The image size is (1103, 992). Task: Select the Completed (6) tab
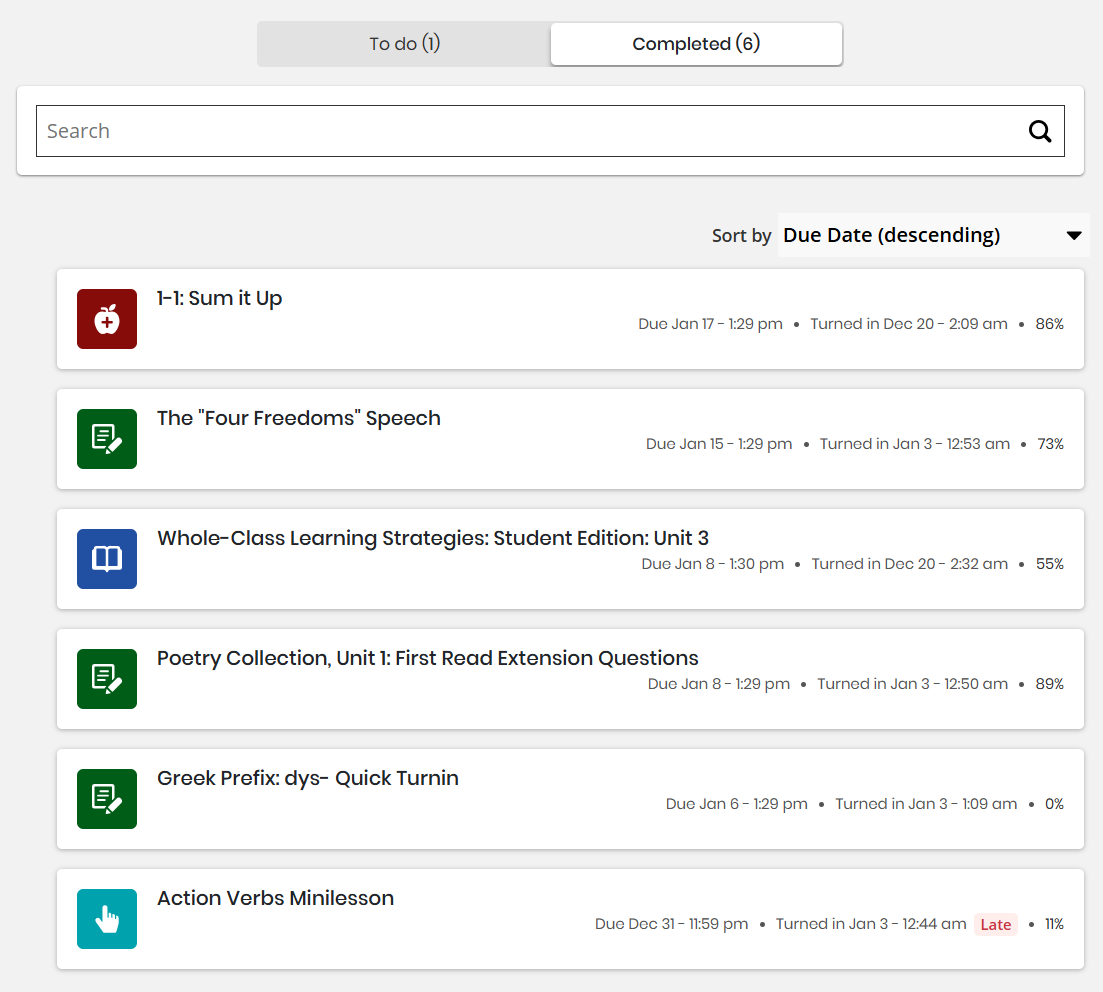pyautogui.click(x=696, y=44)
